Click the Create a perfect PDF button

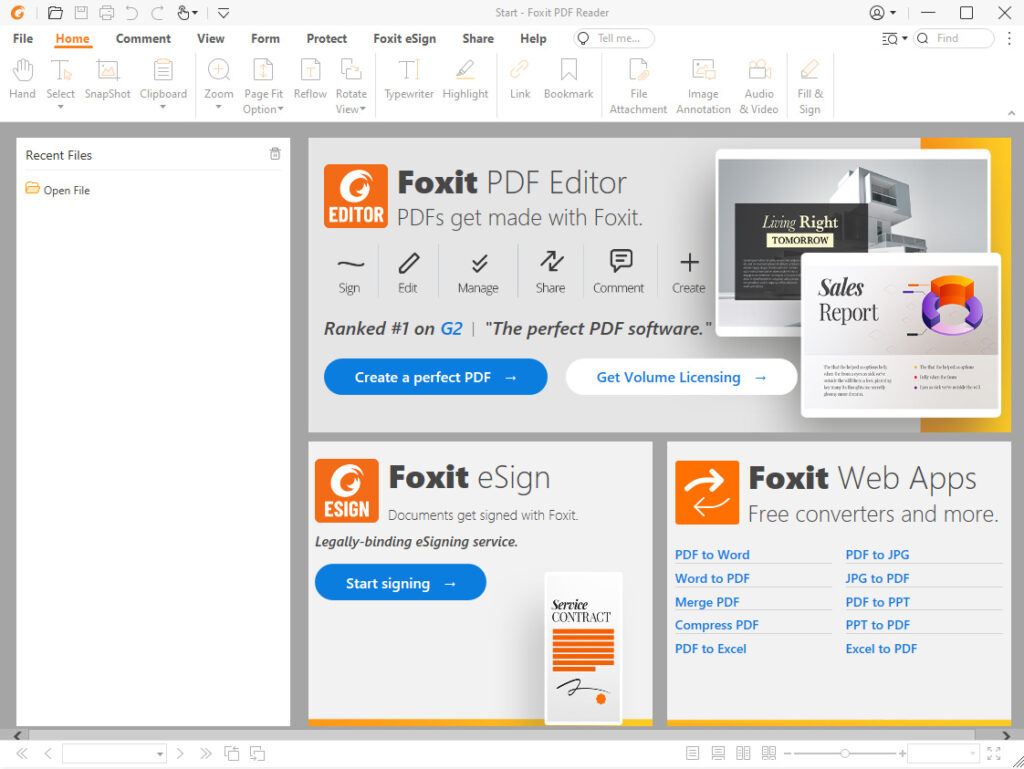click(436, 377)
